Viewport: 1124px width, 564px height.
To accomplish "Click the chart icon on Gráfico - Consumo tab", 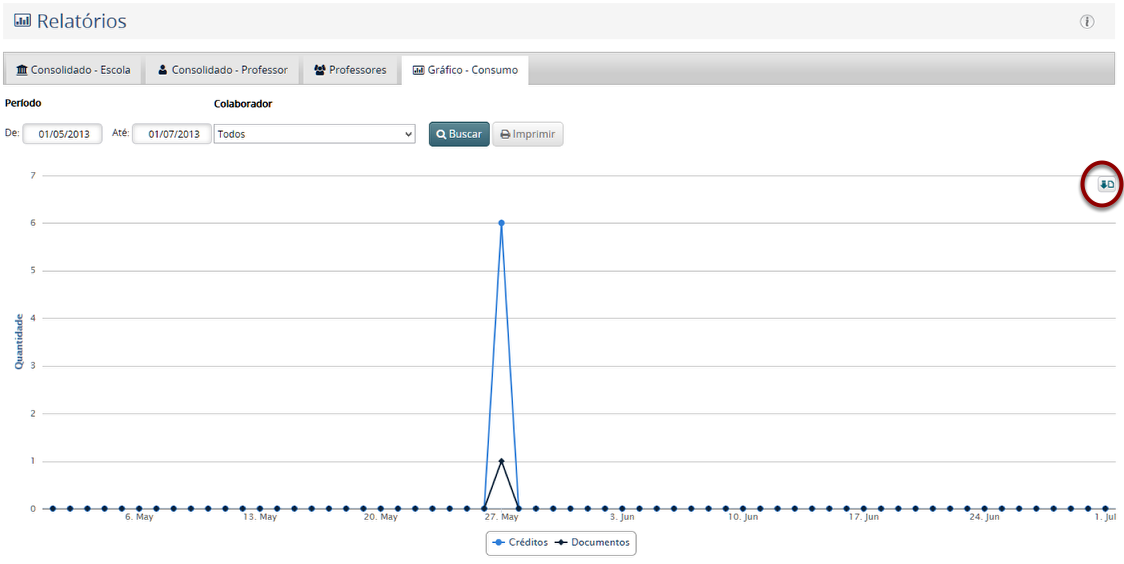I will tap(418, 70).
